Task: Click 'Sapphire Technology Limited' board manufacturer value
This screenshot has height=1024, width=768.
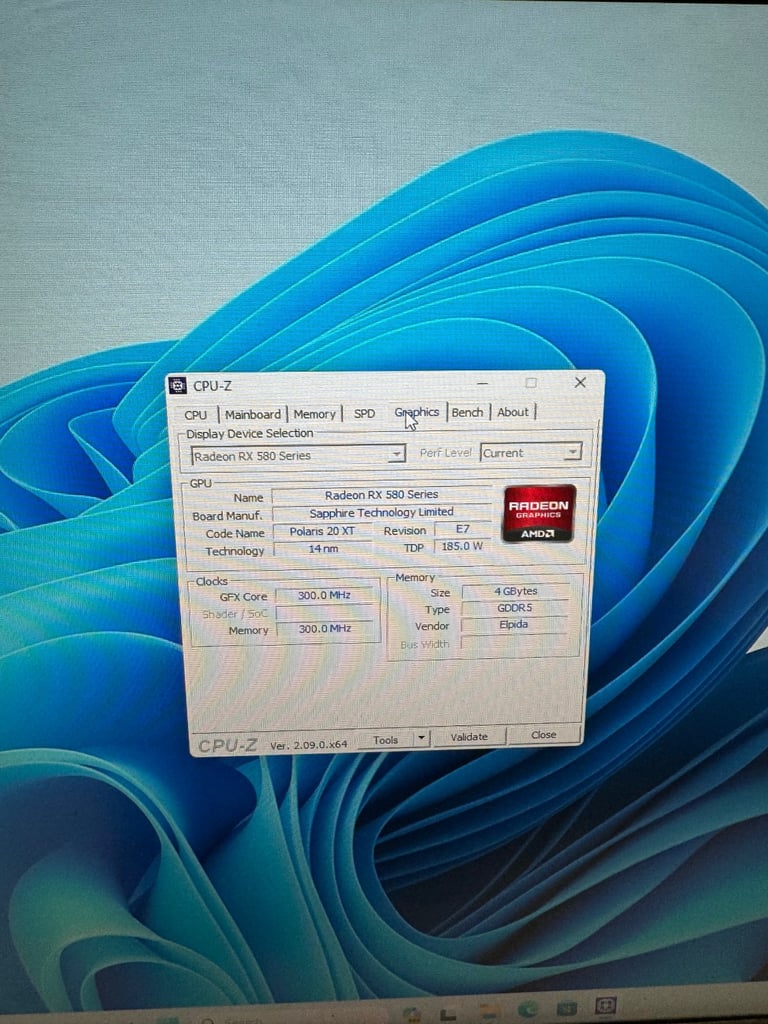Action: tap(381, 512)
